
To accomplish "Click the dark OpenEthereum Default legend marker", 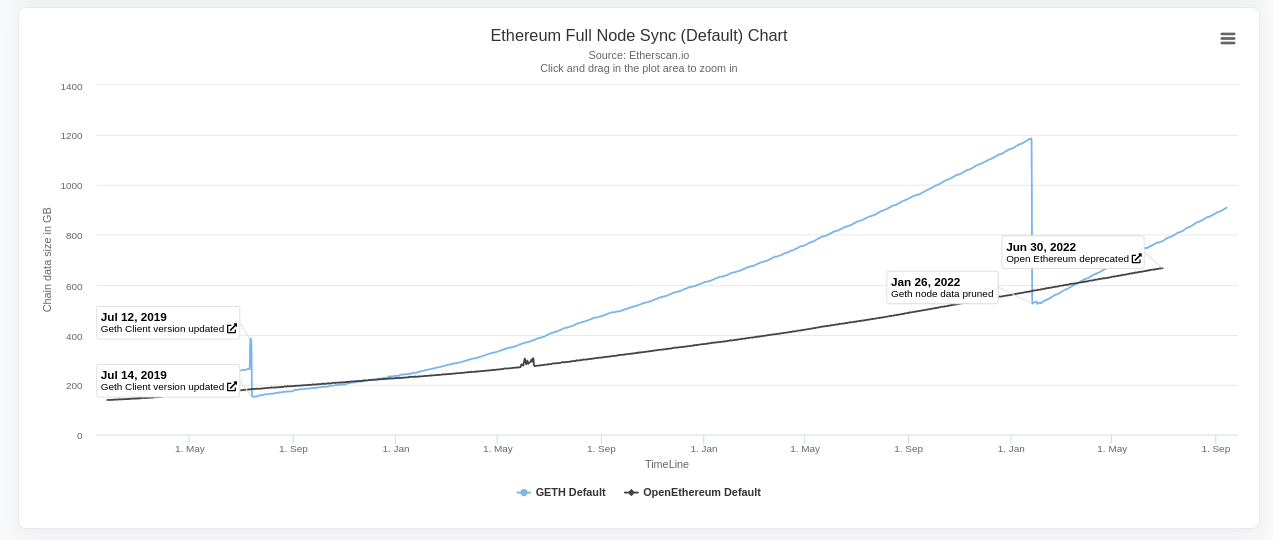I will pos(631,492).
